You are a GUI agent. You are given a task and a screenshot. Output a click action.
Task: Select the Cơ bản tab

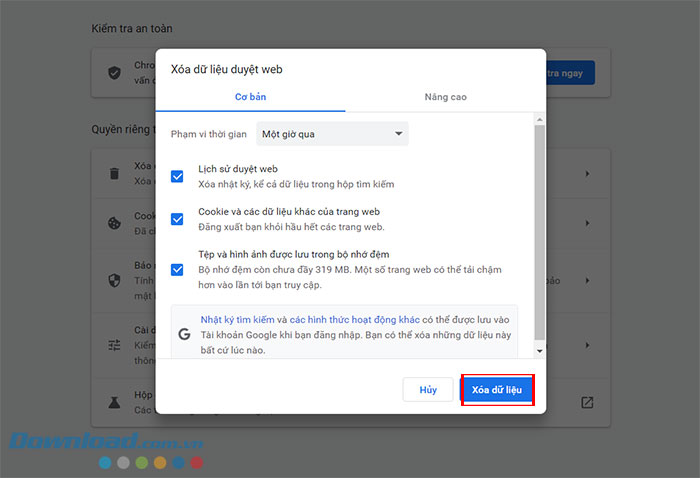pyautogui.click(x=250, y=97)
